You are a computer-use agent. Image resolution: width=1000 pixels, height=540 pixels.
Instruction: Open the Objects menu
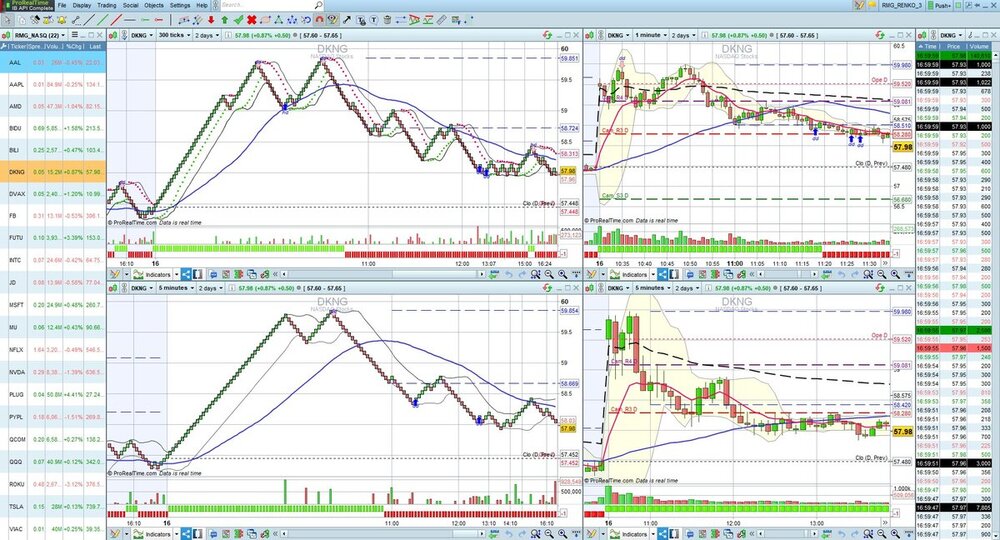click(154, 6)
